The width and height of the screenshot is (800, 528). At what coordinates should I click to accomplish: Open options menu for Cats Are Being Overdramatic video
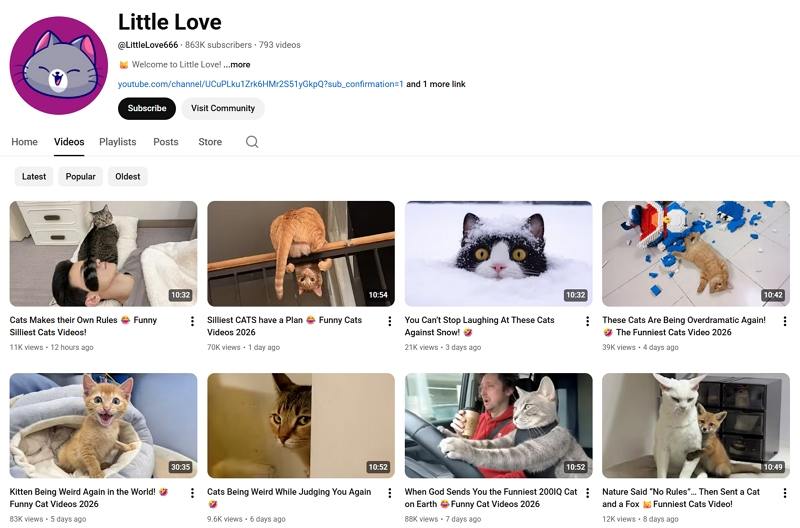pyautogui.click(x=785, y=321)
